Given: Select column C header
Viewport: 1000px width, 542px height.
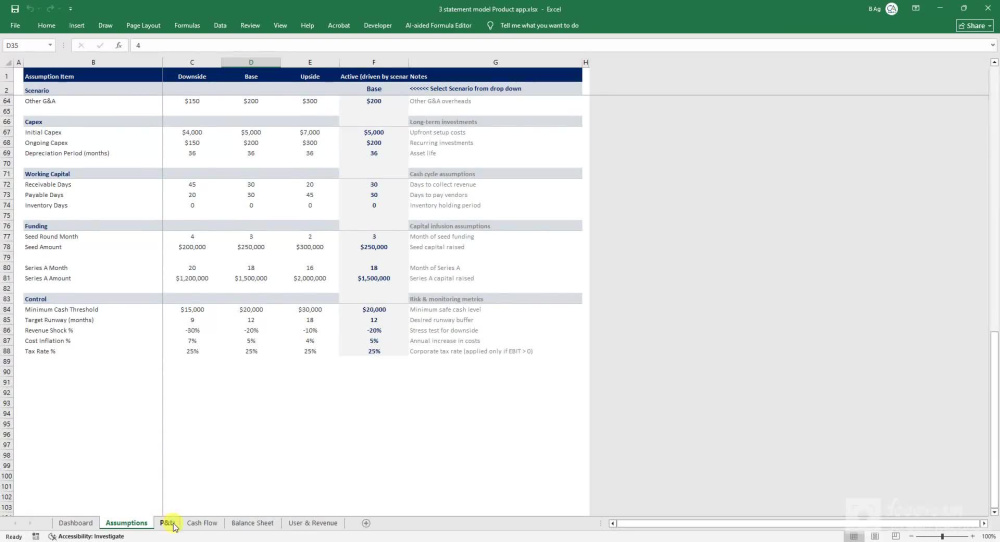Looking at the screenshot, I should coord(192,62).
